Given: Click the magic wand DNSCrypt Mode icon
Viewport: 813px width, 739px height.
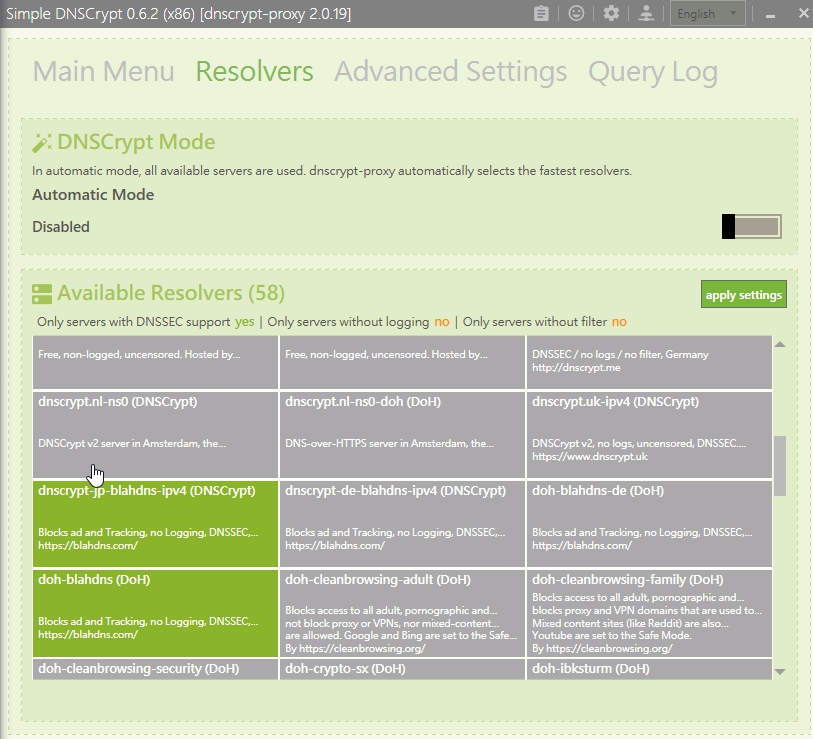Looking at the screenshot, I should (42, 143).
